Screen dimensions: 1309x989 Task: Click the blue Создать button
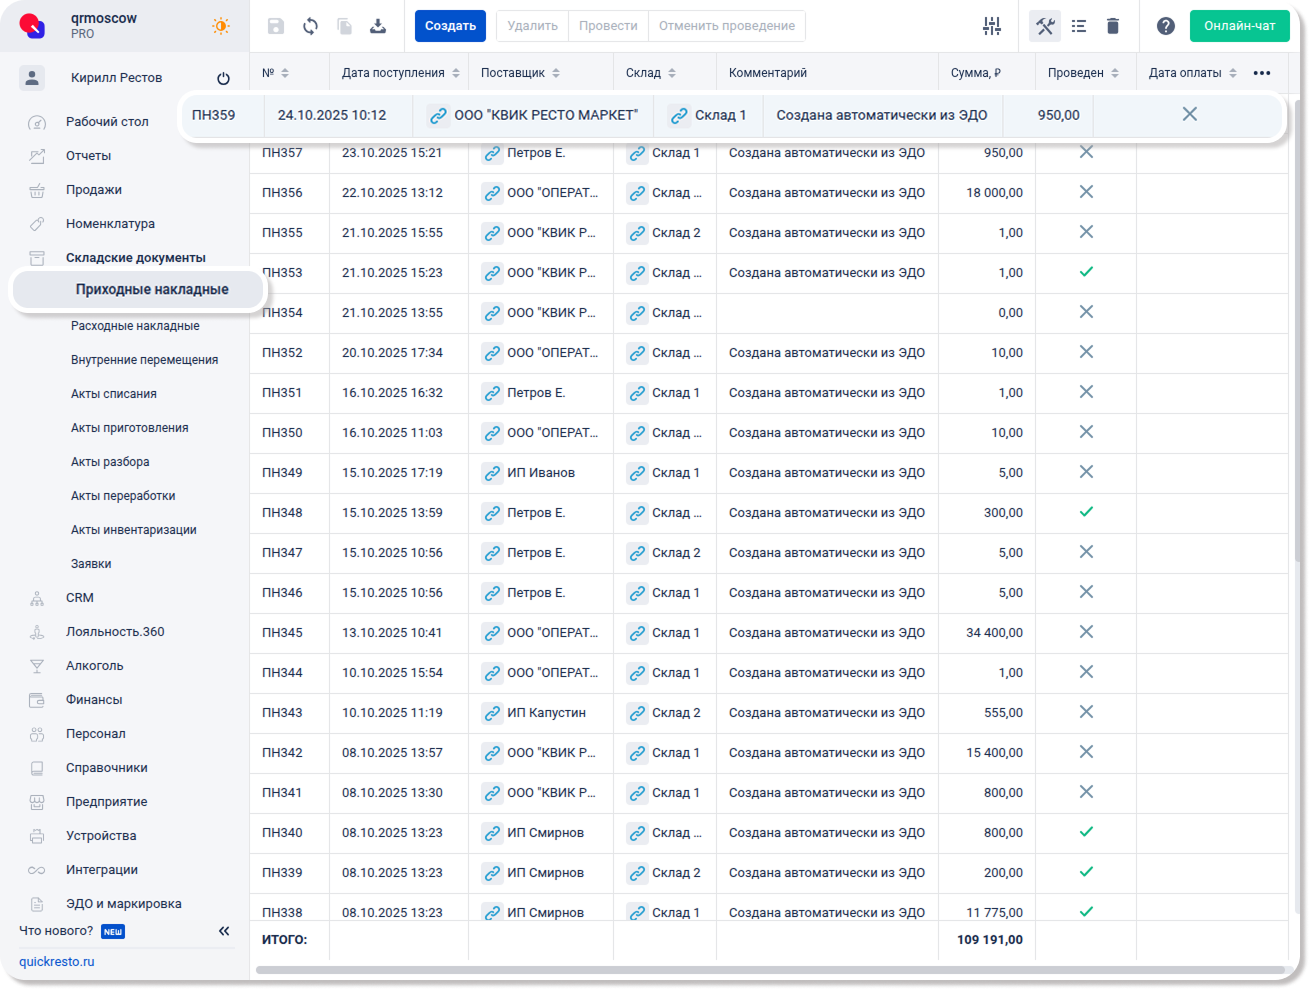(x=450, y=26)
